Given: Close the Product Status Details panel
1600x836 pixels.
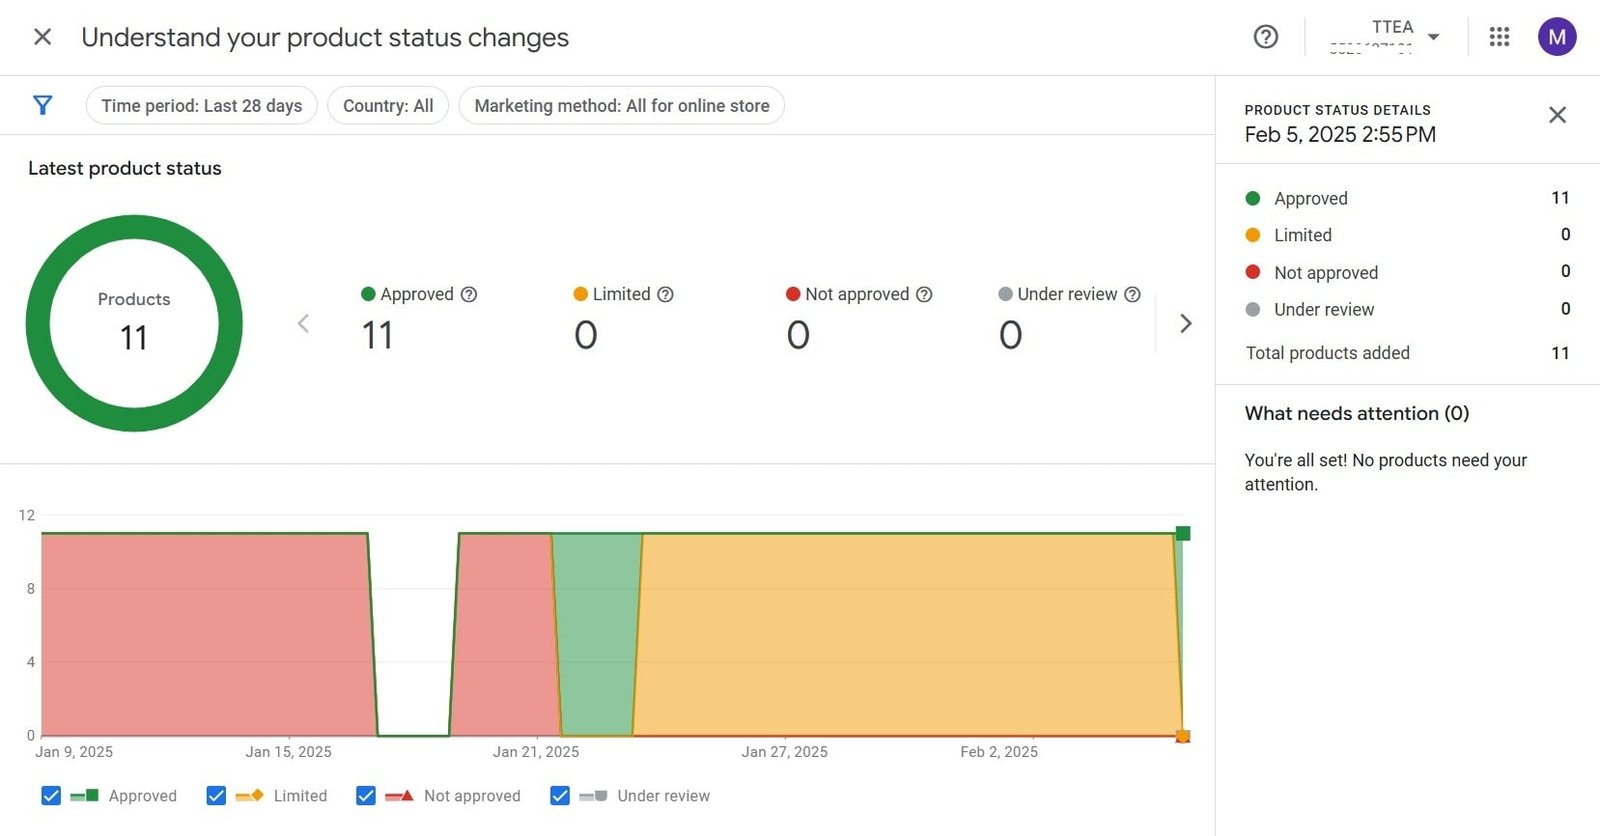Looking at the screenshot, I should click(x=1557, y=115).
